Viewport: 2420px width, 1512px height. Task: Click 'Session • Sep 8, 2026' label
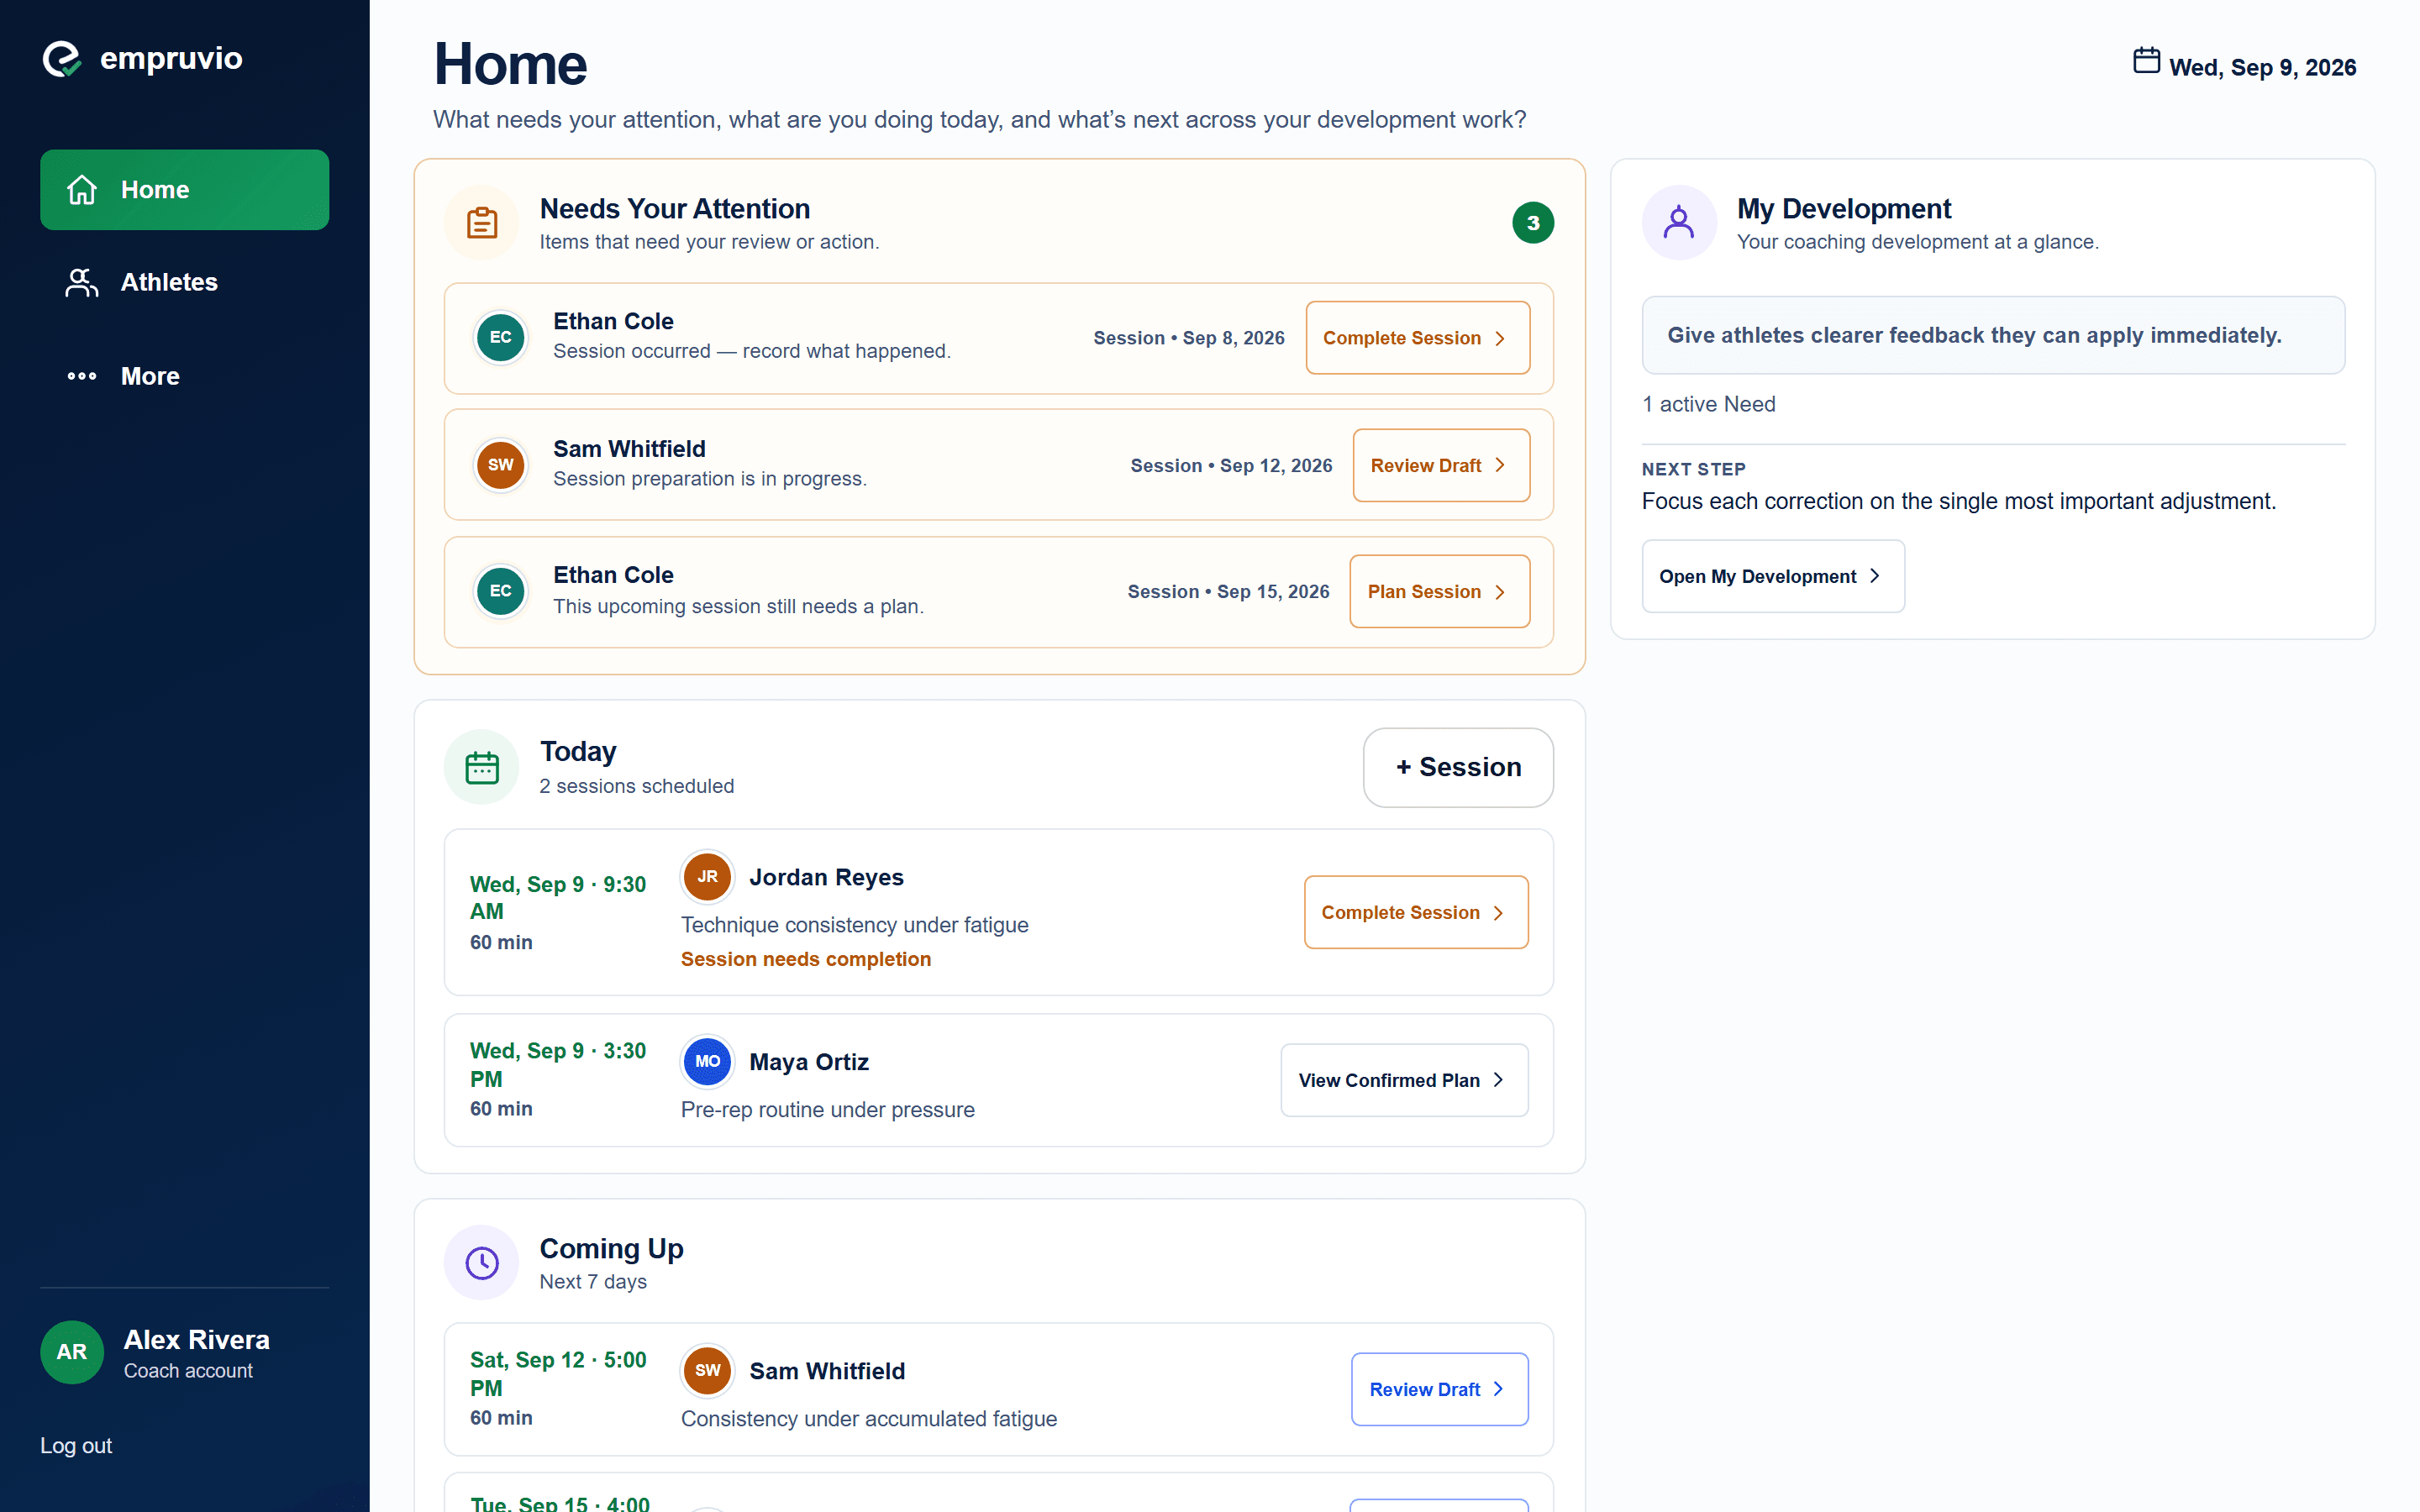[x=1188, y=338]
